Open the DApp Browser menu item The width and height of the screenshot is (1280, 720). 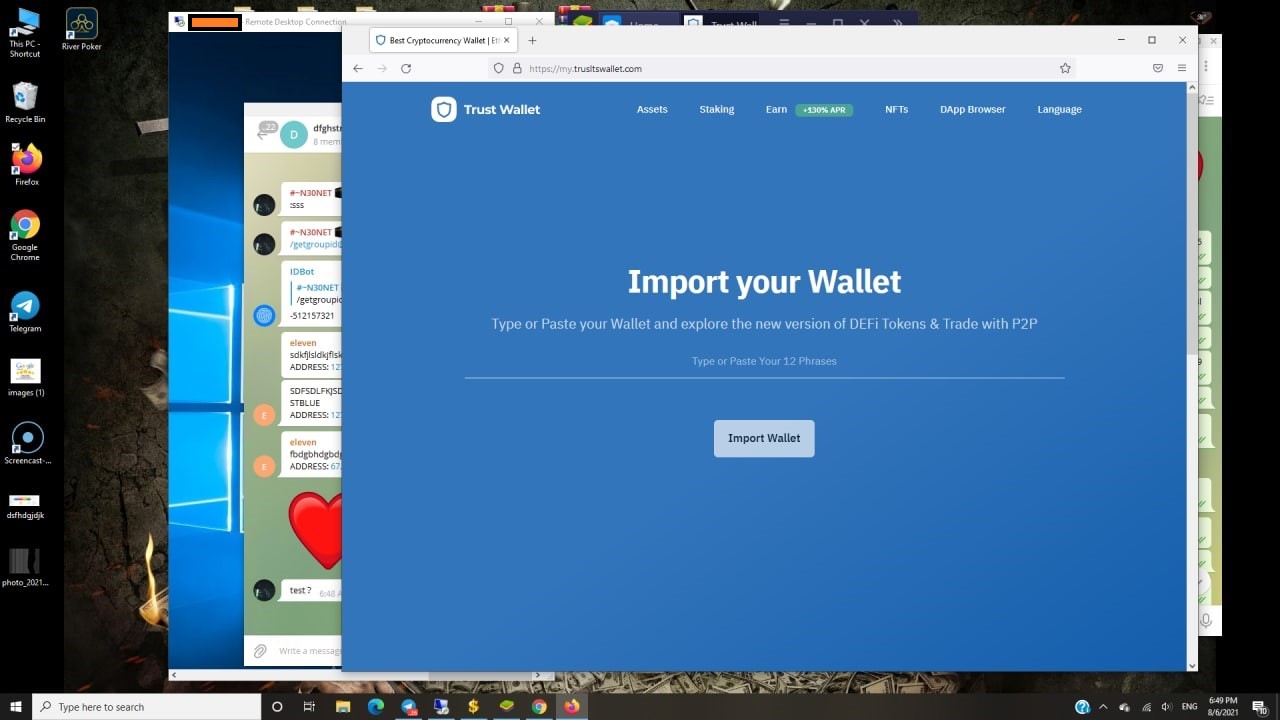973,110
